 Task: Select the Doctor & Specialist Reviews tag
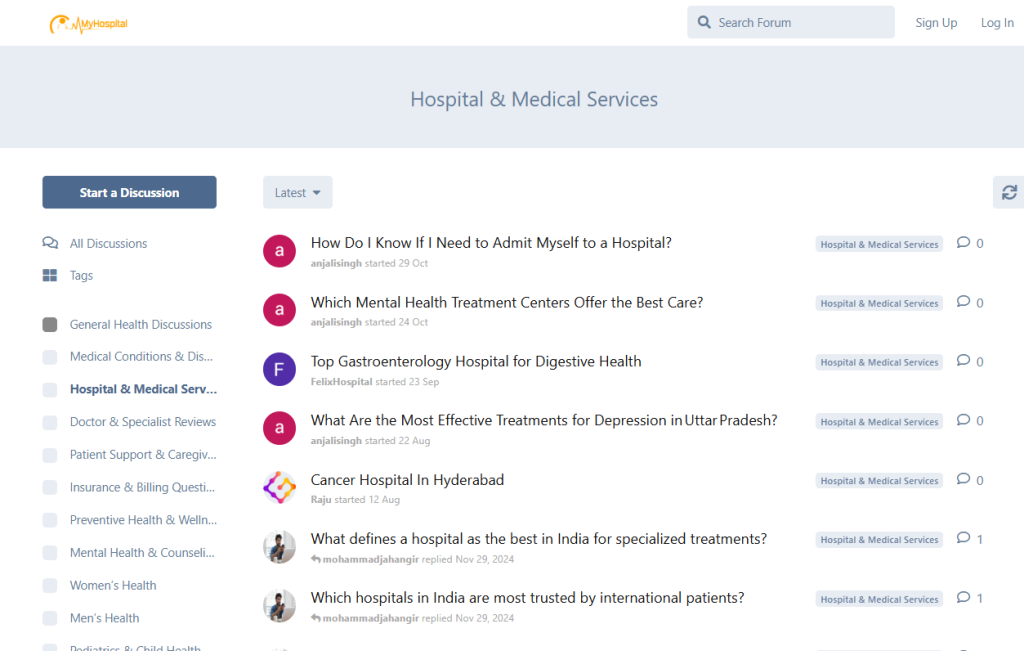(x=142, y=422)
